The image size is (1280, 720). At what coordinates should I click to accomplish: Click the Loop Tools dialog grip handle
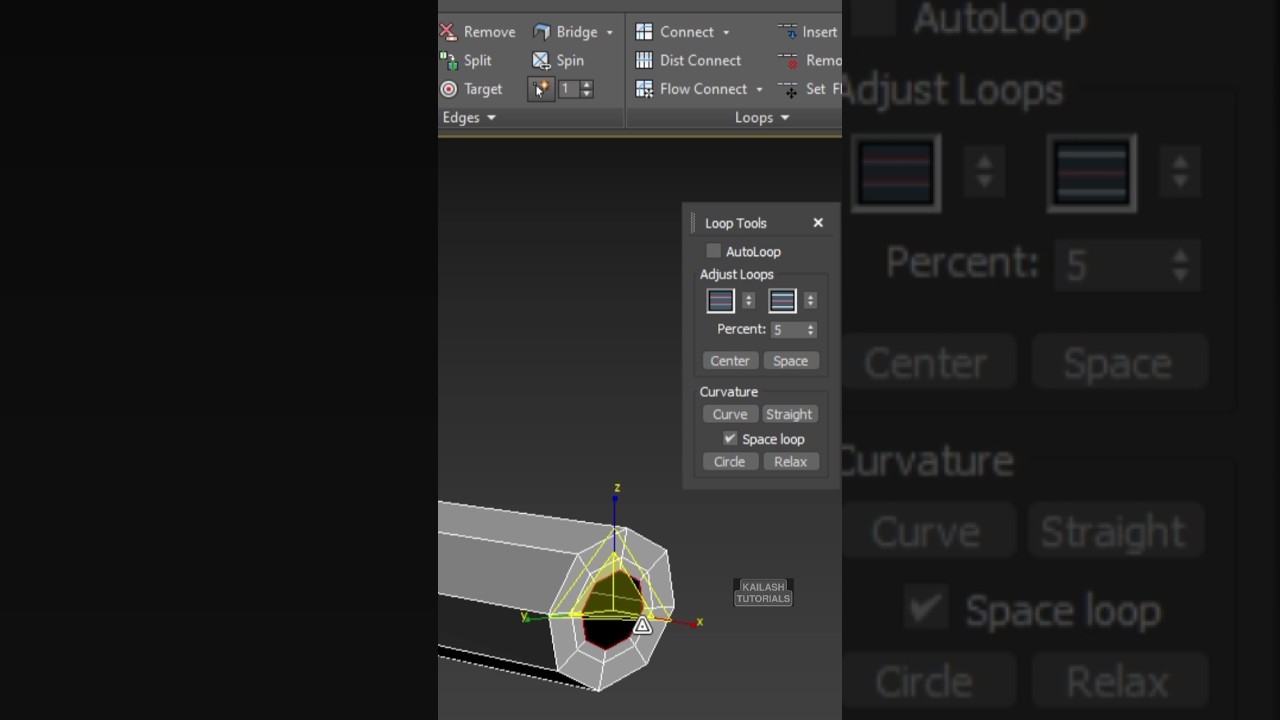[x=692, y=223]
